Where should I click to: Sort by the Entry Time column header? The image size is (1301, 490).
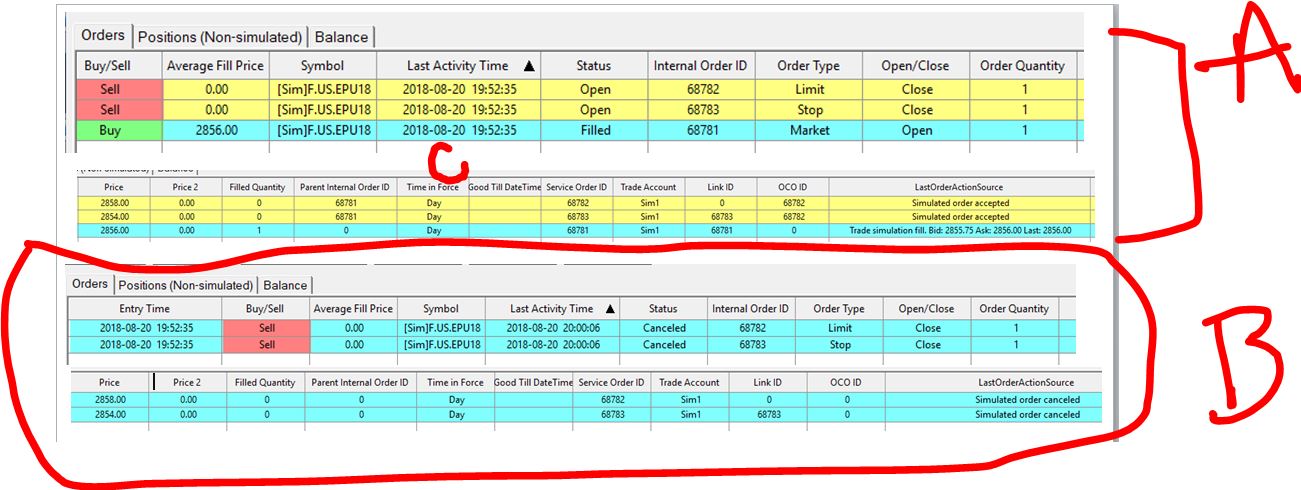tap(144, 309)
